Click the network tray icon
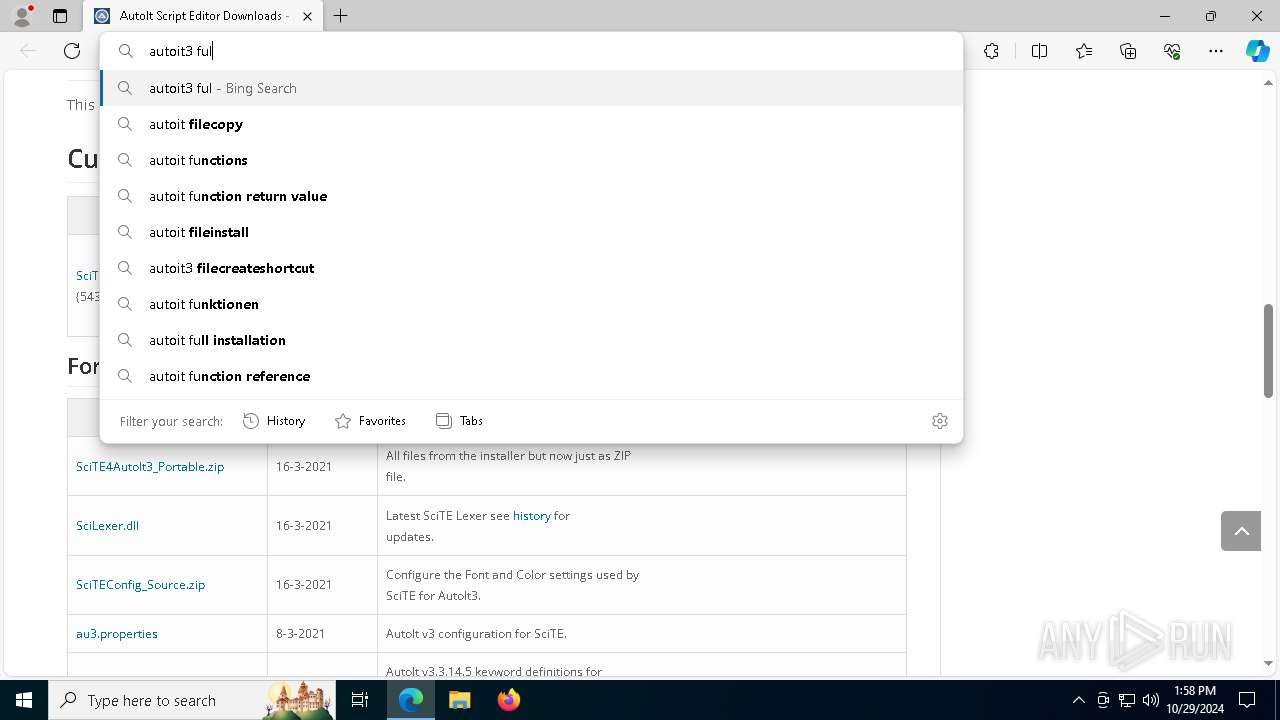The width and height of the screenshot is (1280, 720). [1127, 700]
